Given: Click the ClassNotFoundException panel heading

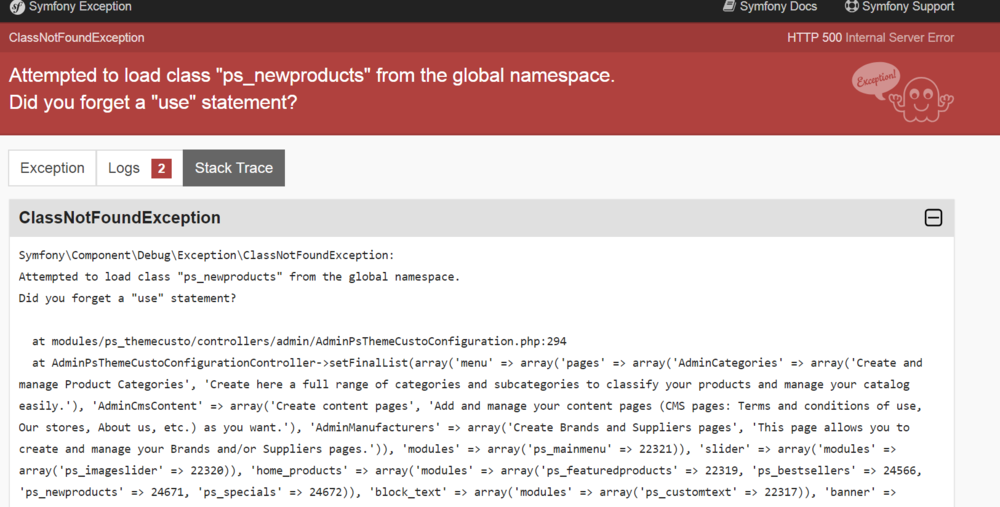Looking at the screenshot, I should [119, 218].
